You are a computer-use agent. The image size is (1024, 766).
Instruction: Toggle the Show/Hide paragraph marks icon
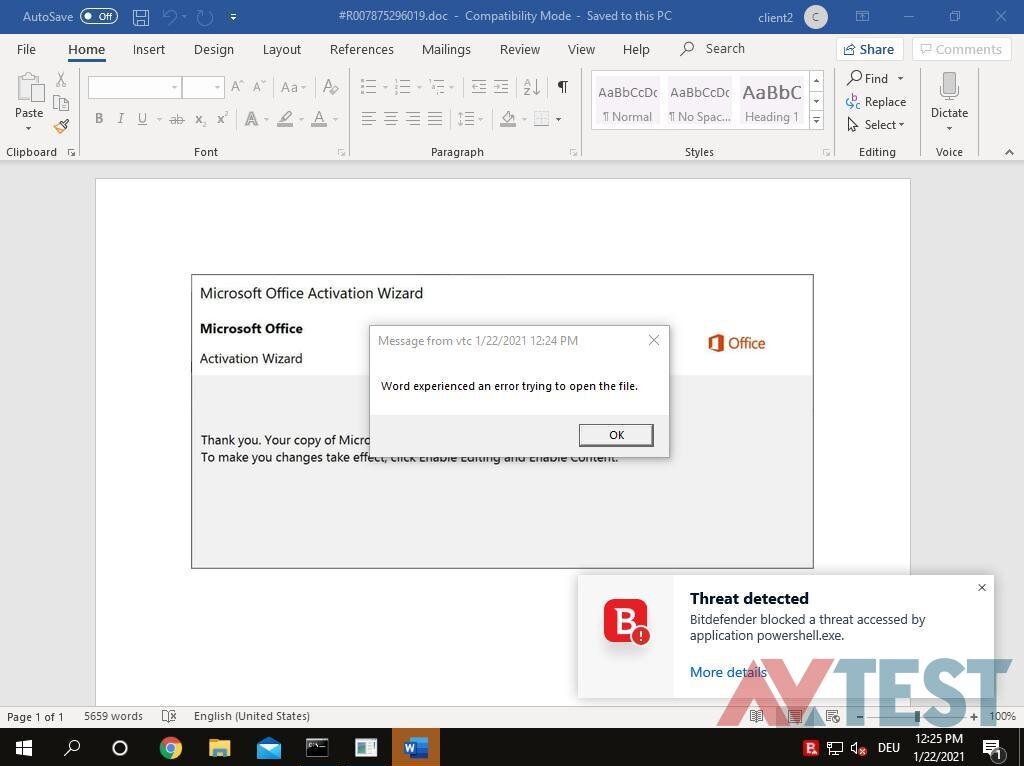[563, 87]
